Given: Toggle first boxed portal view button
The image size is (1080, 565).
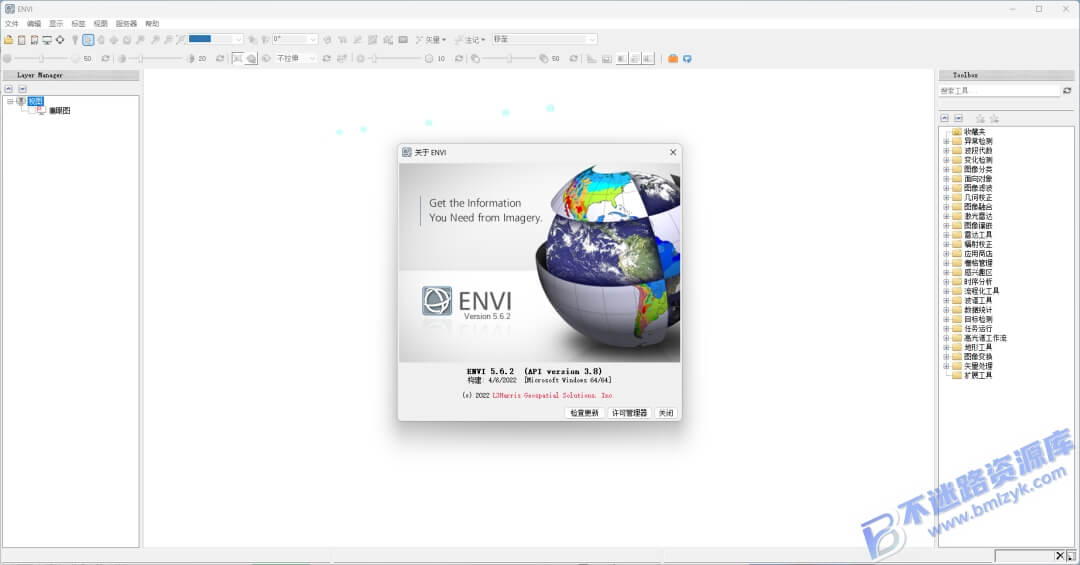Looking at the screenshot, I should pos(622,59).
